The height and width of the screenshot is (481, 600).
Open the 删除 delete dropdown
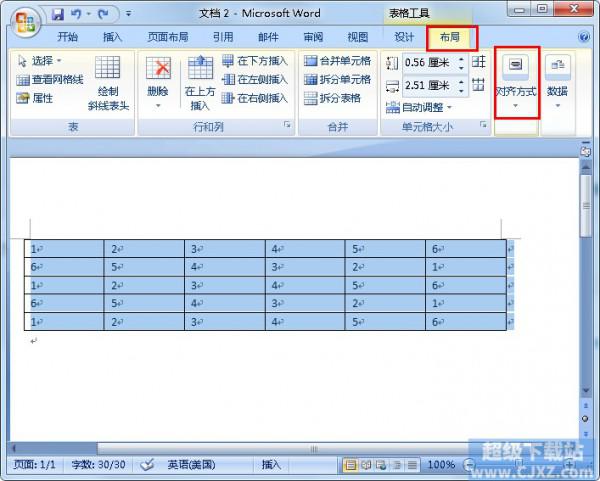tap(158, 83)
